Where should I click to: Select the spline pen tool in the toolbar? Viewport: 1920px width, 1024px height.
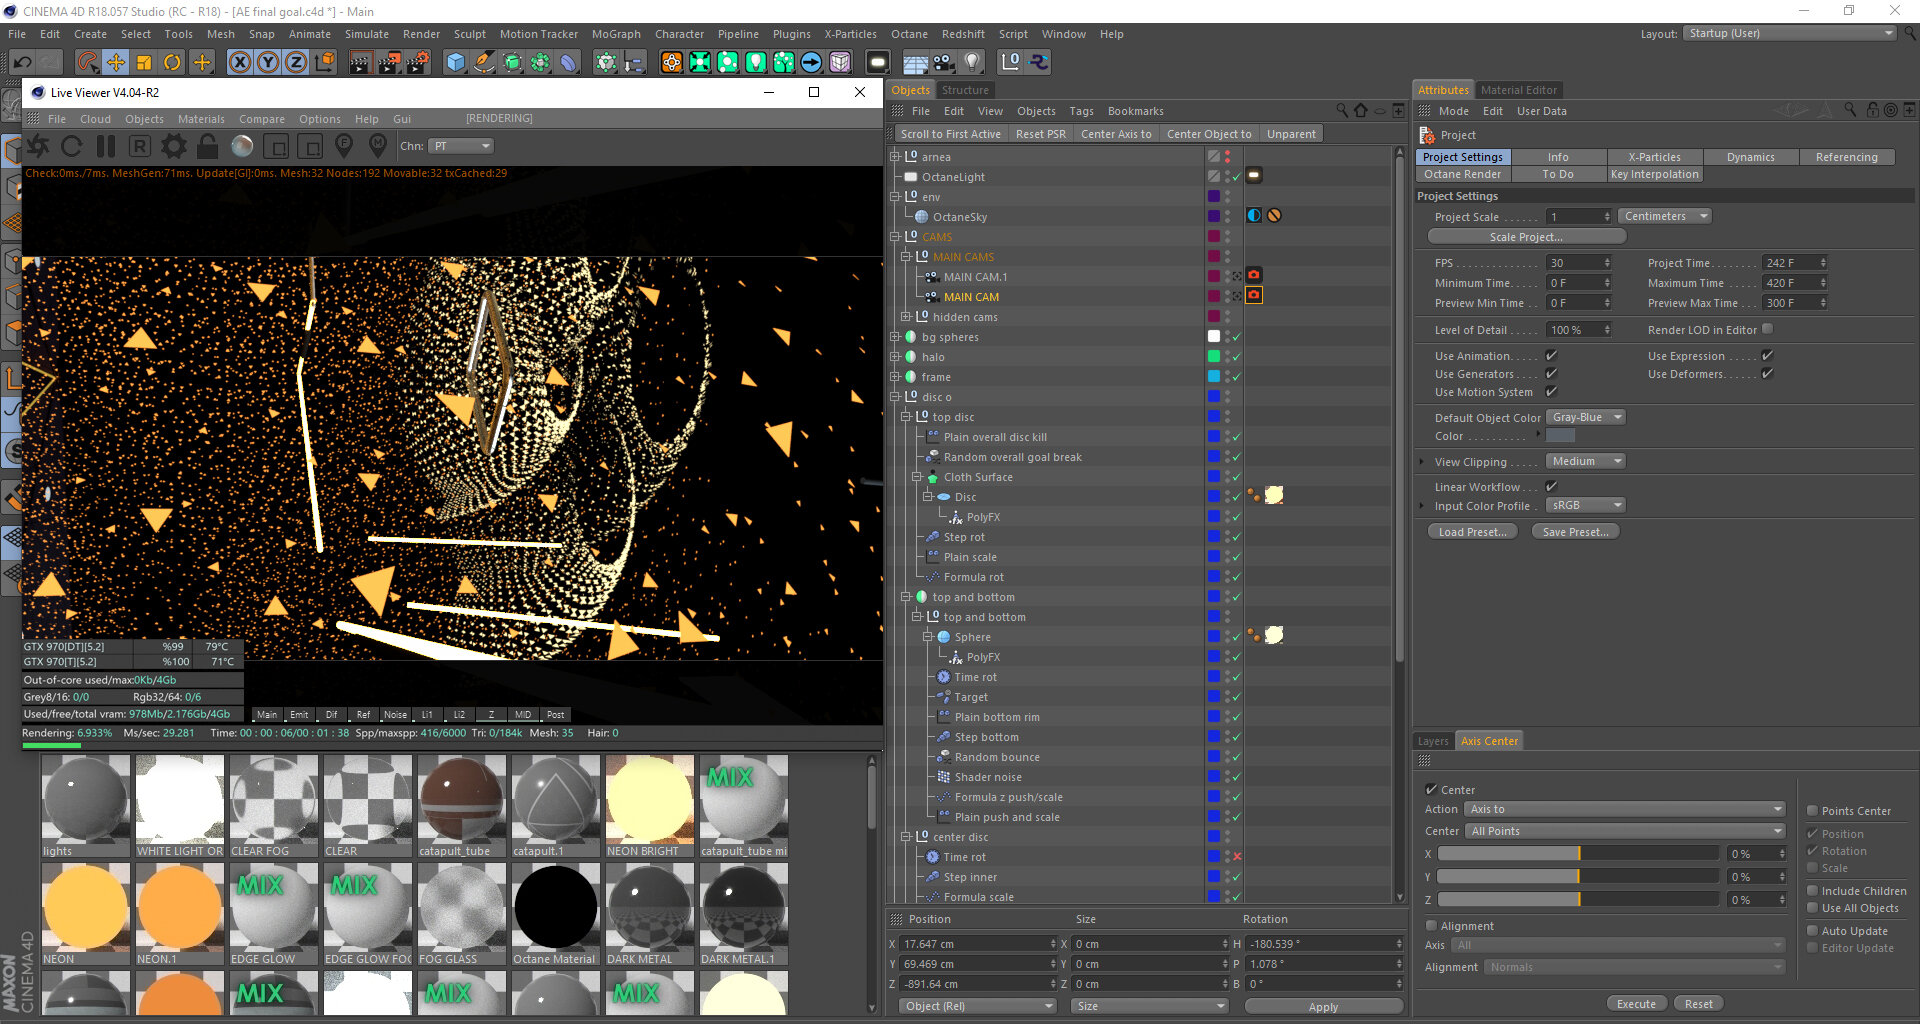(x=484, y=62)
